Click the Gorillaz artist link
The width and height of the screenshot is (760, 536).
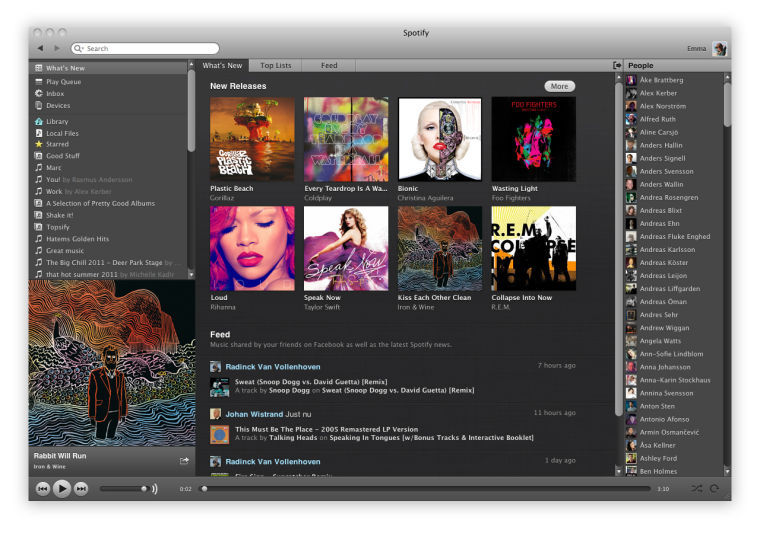(x=222, y=198)
